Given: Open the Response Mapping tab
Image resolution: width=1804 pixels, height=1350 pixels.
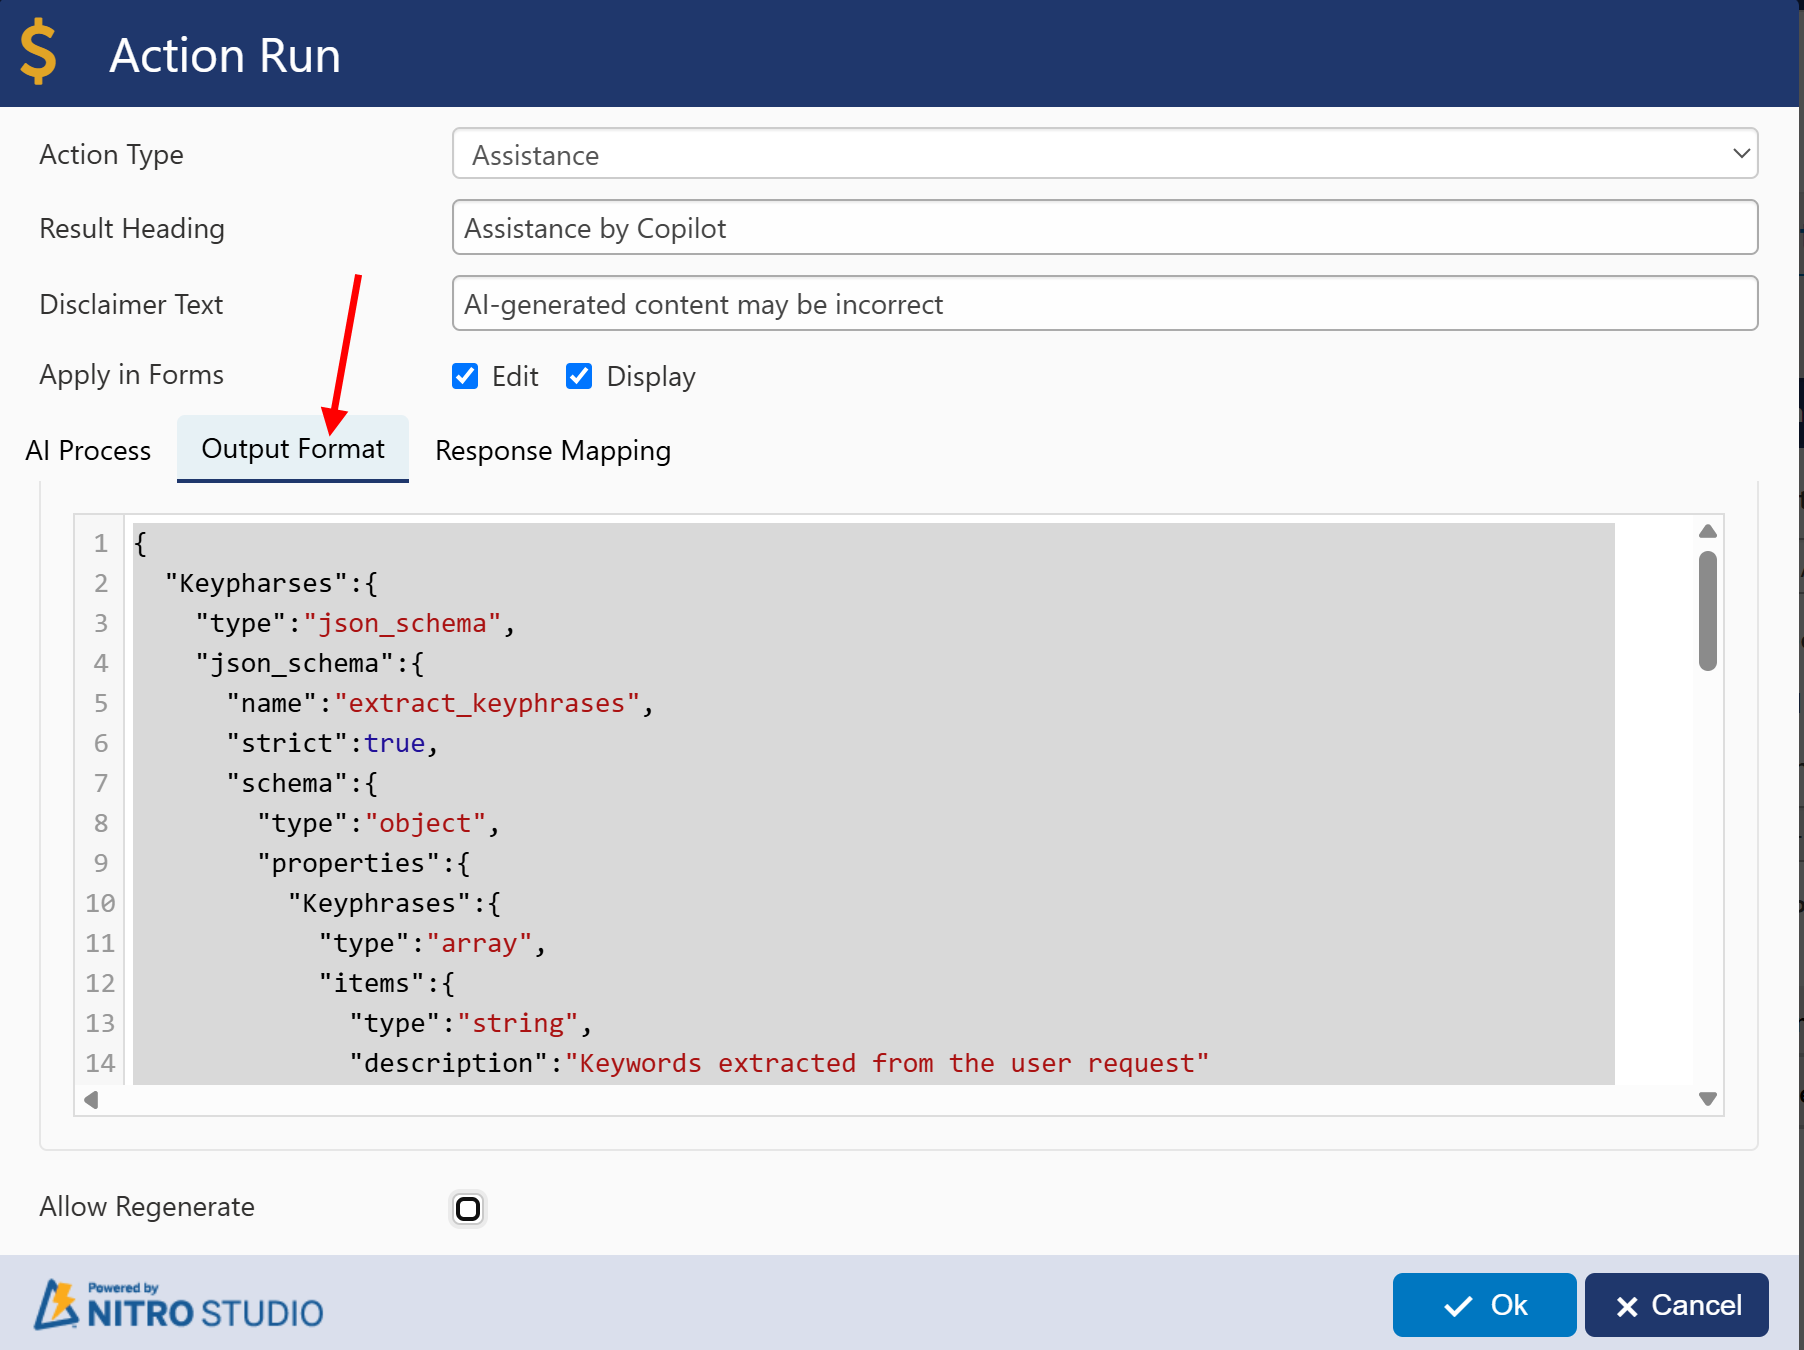Looking at the screenshot, I should coord(552,451).
